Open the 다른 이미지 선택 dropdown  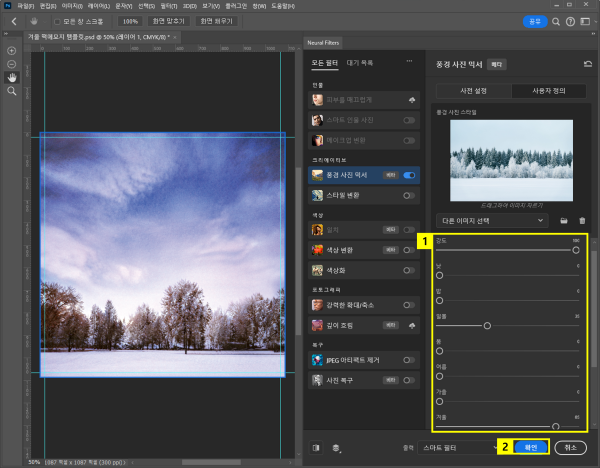pos(492,221)
